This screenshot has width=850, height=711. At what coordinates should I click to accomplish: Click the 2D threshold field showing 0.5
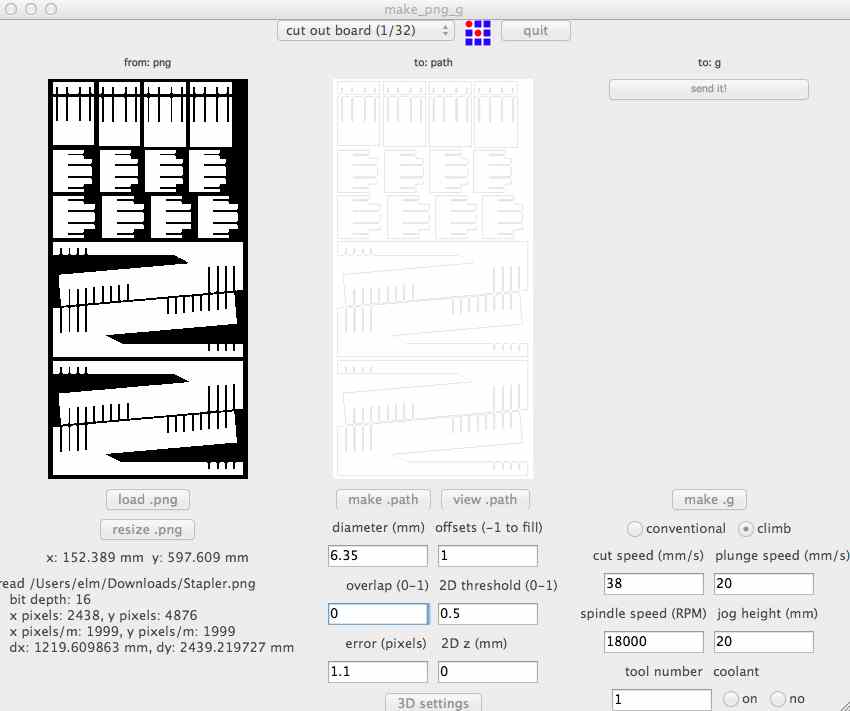488,614
